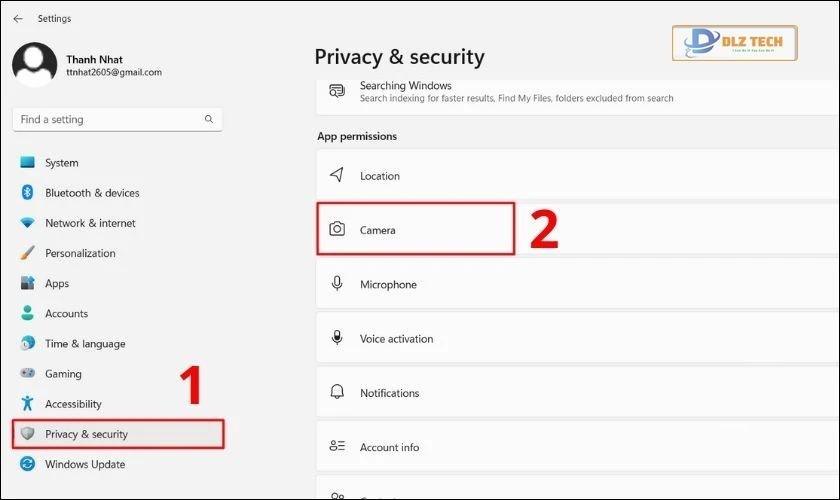Open Account info permission settings

coord(389,447)
